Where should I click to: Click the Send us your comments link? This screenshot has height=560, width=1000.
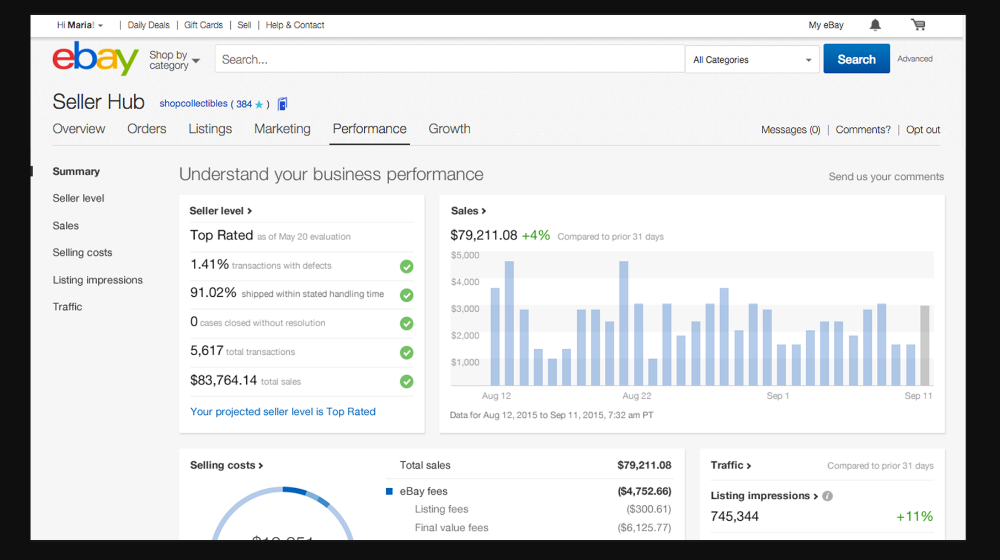coord(886,177)
